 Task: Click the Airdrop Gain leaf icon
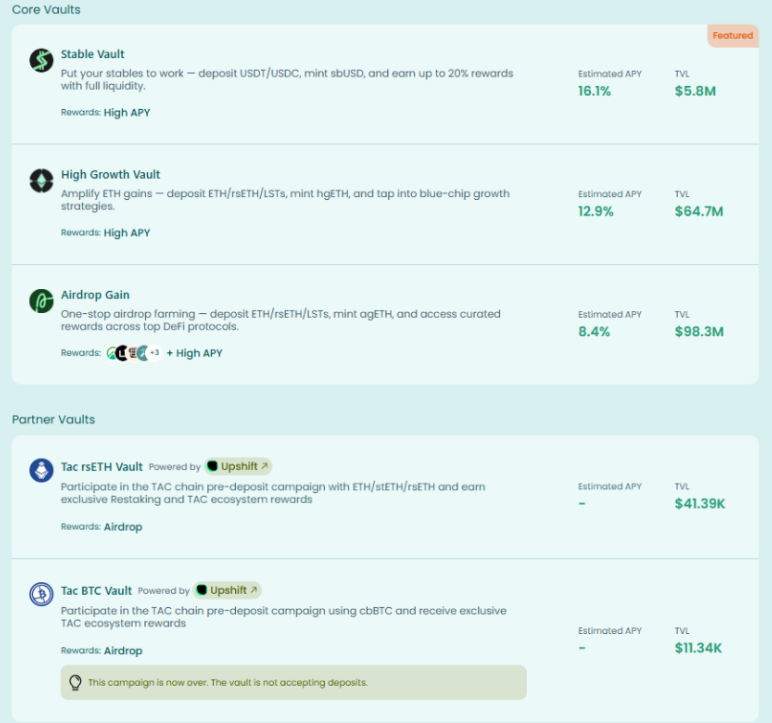[x=40, y=300]
